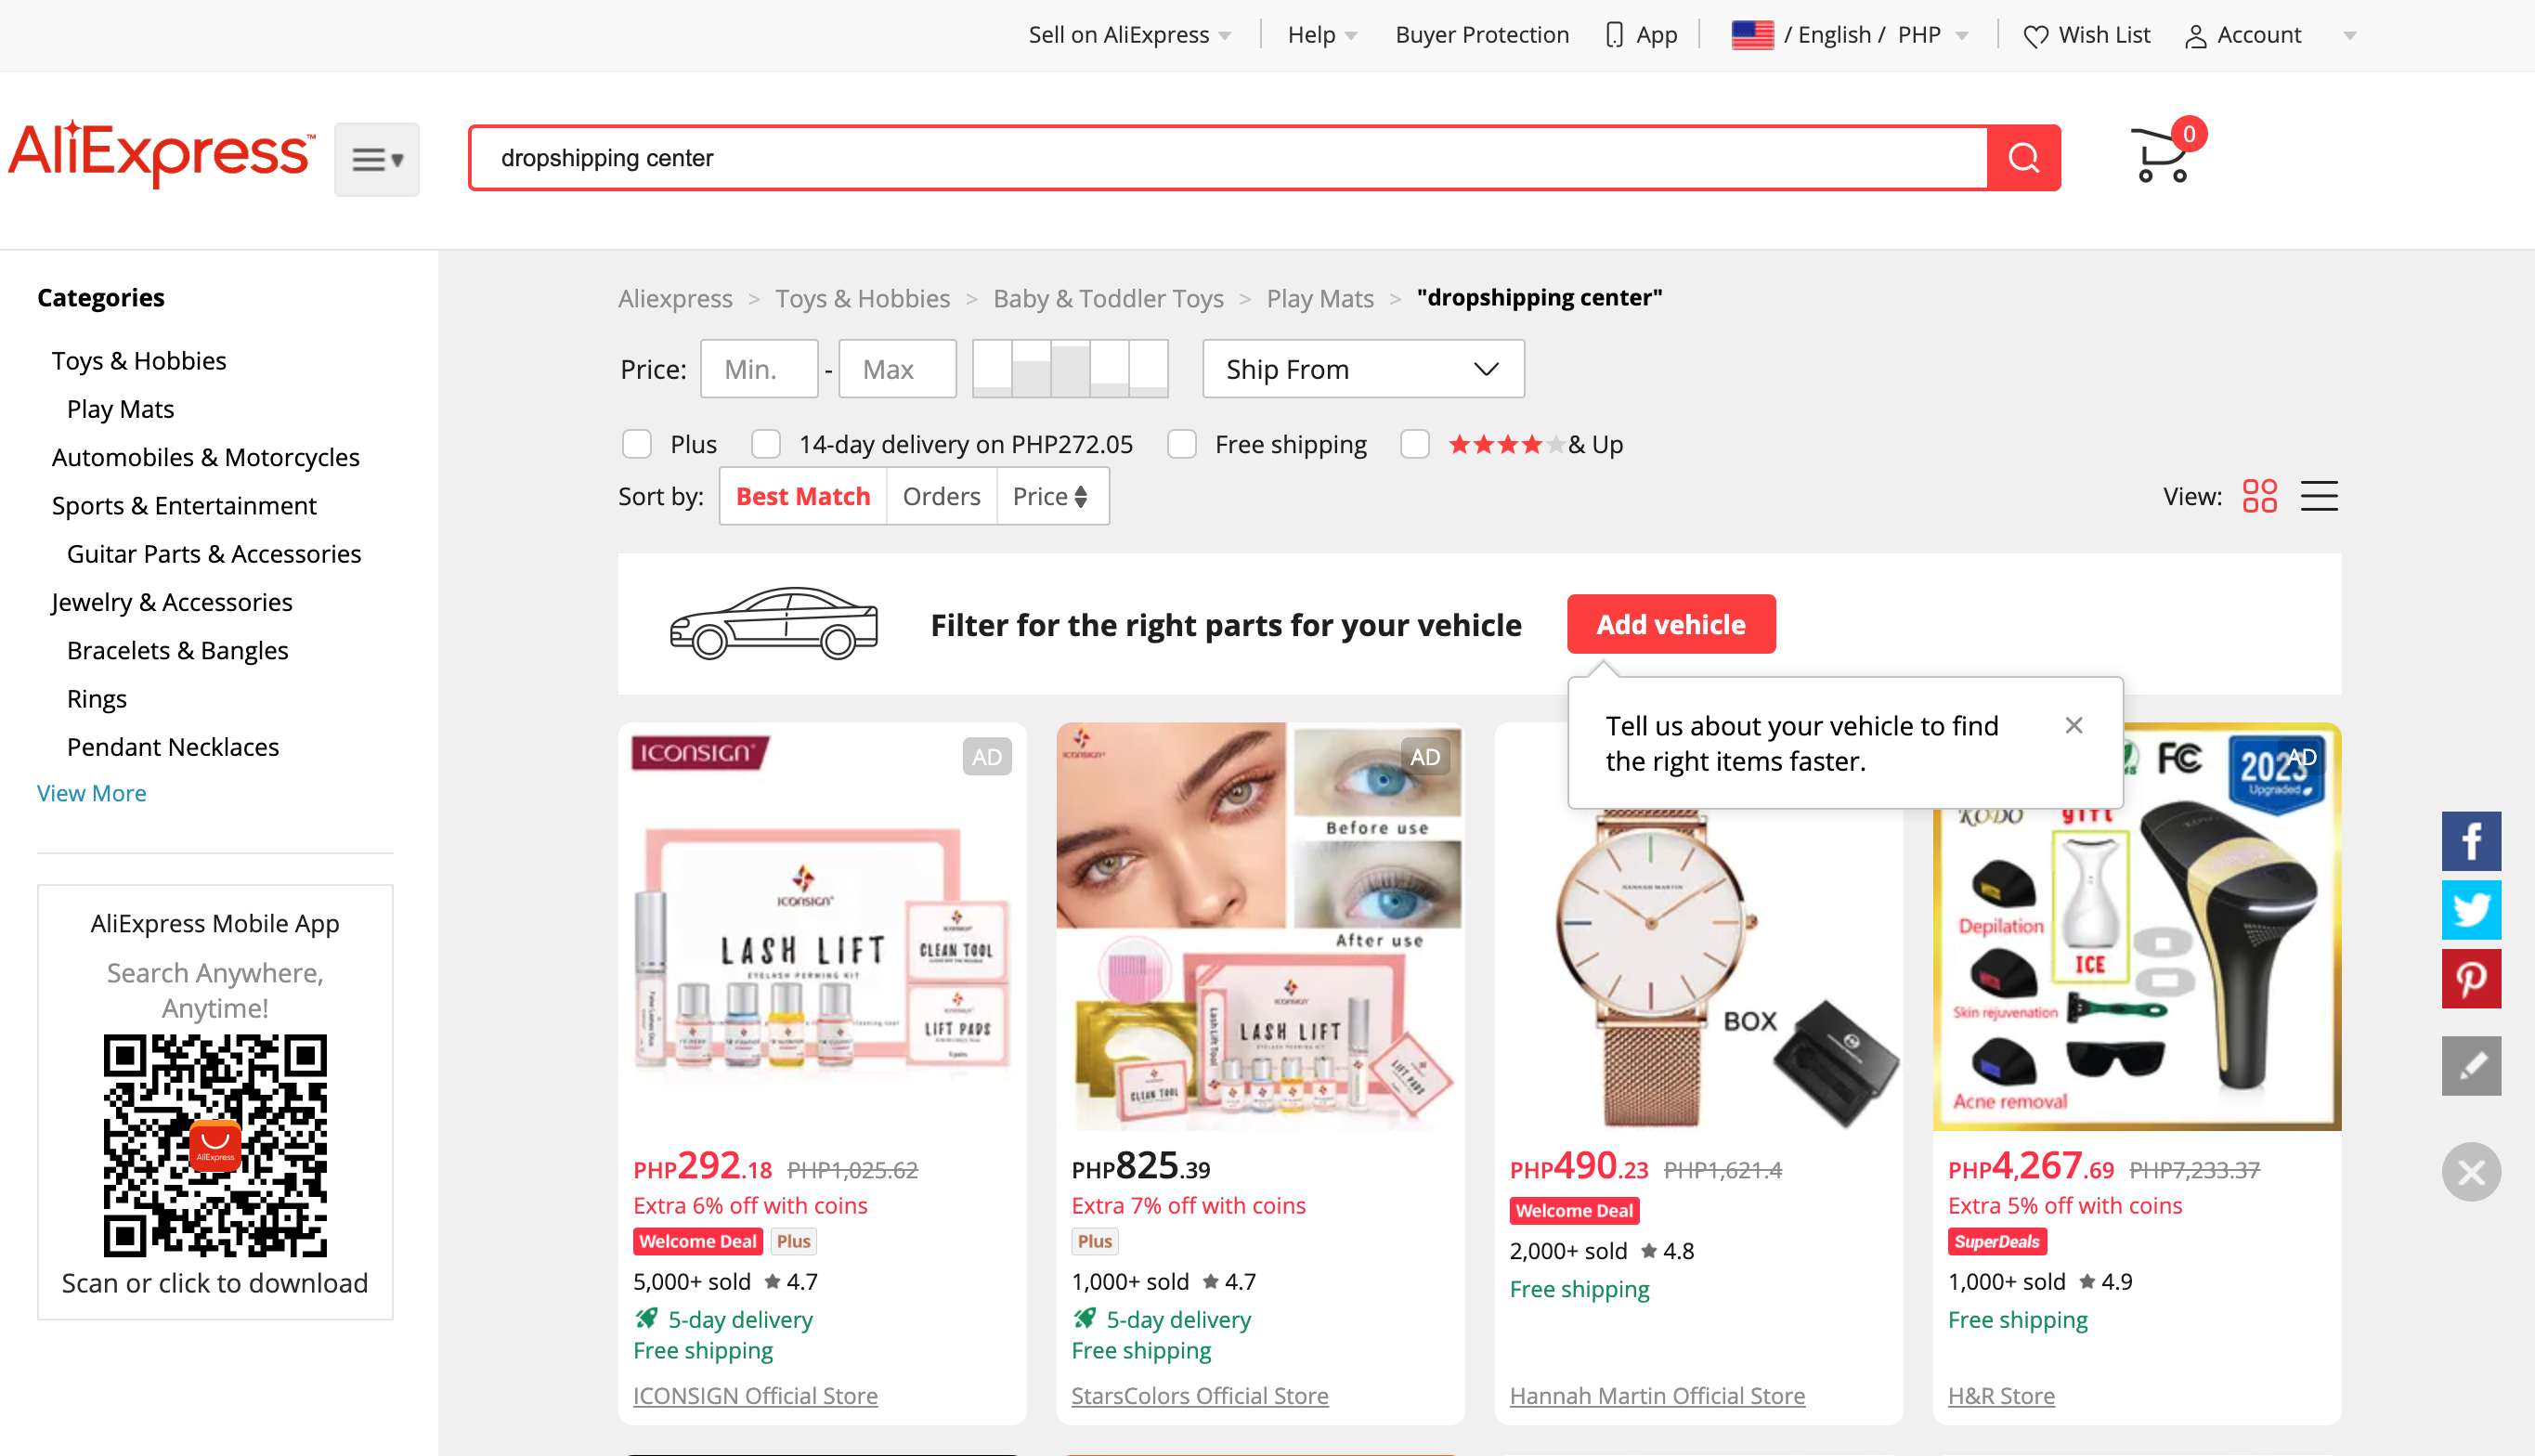The image size is (2535, 1456).
Task: Select Sports & Entertainment category
Action: coord(184,505)
